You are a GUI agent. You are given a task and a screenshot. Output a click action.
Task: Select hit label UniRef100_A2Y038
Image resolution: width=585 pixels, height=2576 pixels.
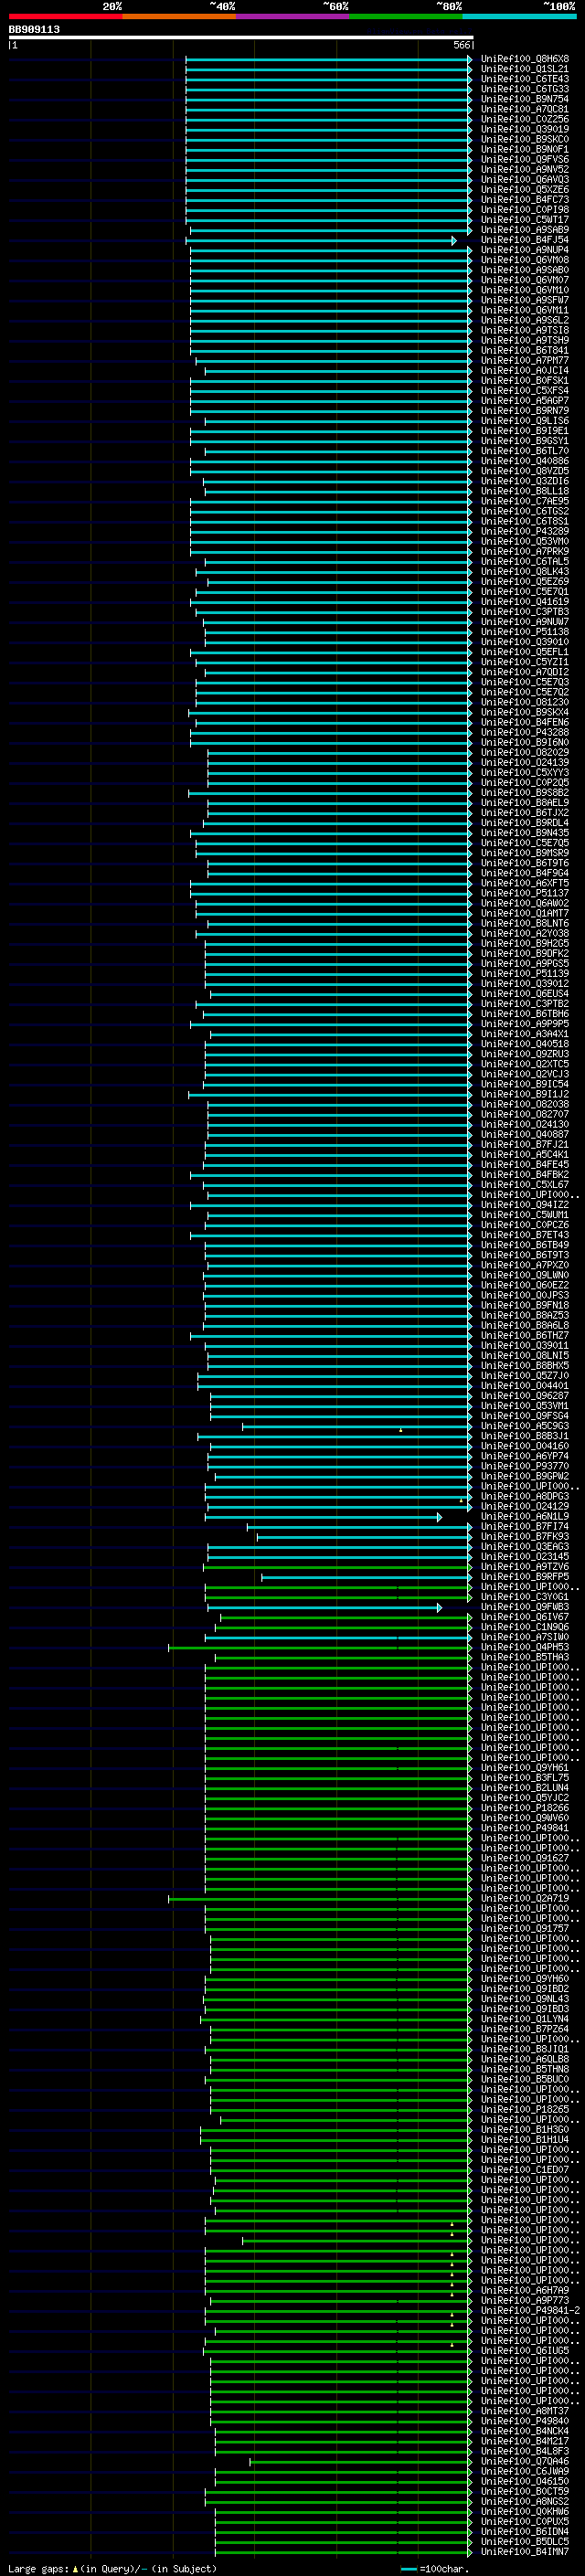[525, 933]
